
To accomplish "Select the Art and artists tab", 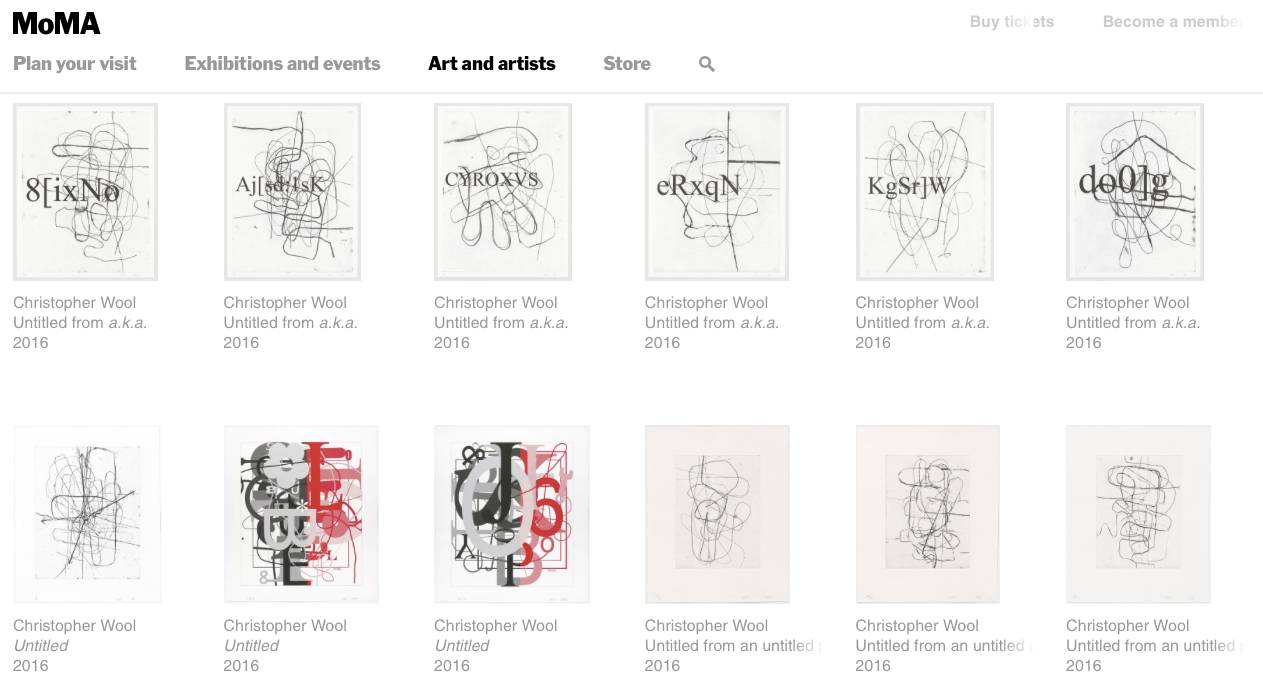I will [492, 64].
